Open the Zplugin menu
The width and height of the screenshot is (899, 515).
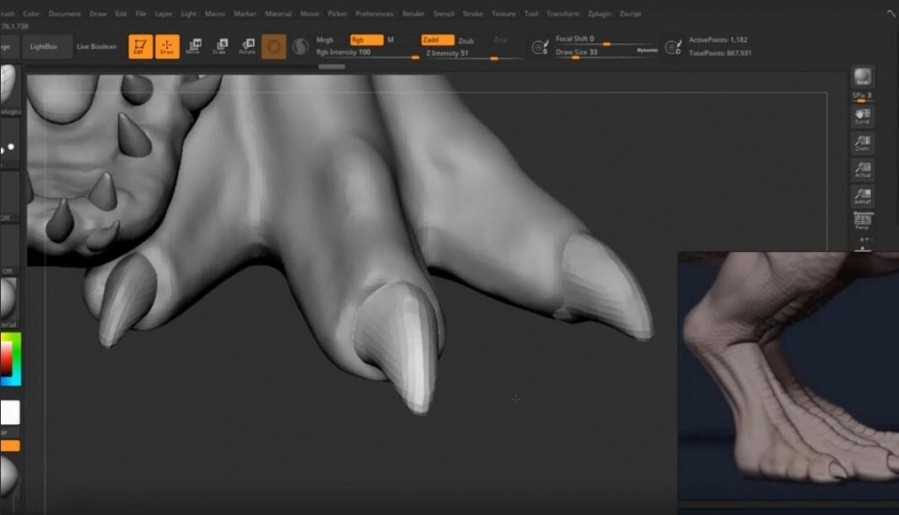(x=600, y=13)
